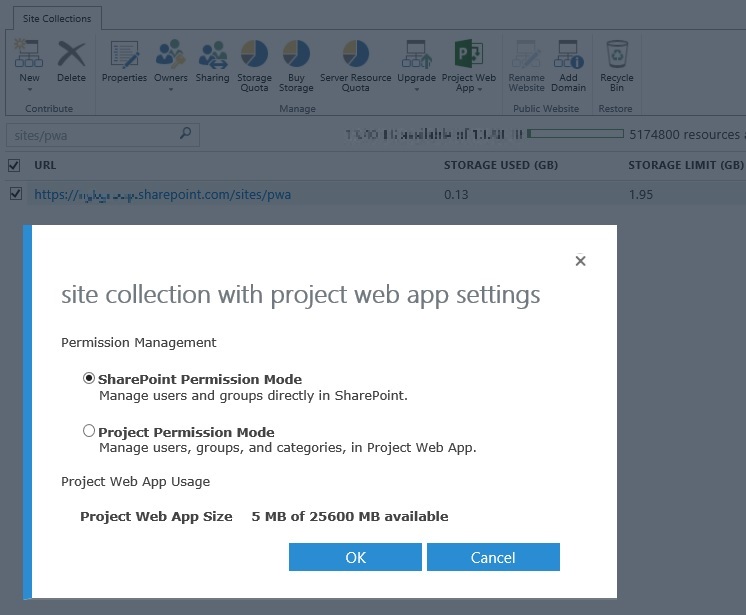Expand the Project Web App dropdown arrow
Viewport: 746px width, 615px height.
pos(480,89)
